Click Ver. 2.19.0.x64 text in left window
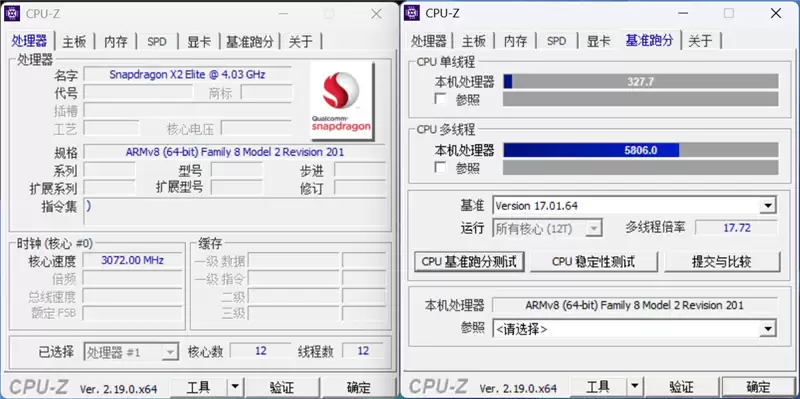Screen dimensions: 800x399 [119, 389]
